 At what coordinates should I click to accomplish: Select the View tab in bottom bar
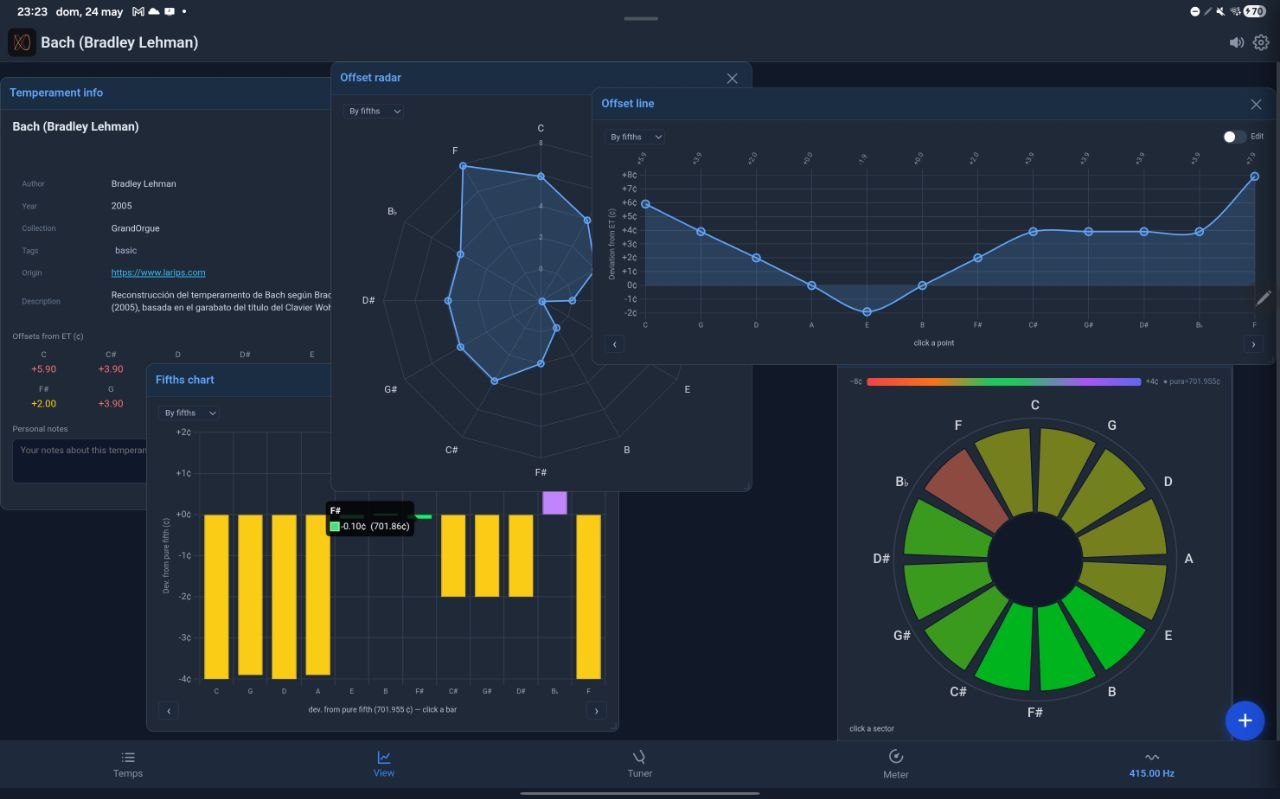click(384, 763)
